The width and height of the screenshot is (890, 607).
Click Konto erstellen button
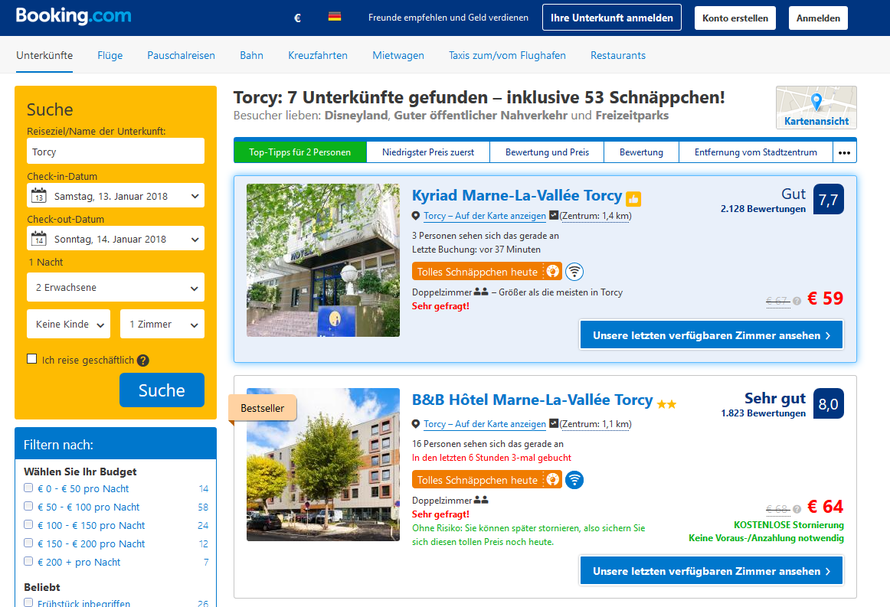735,18
